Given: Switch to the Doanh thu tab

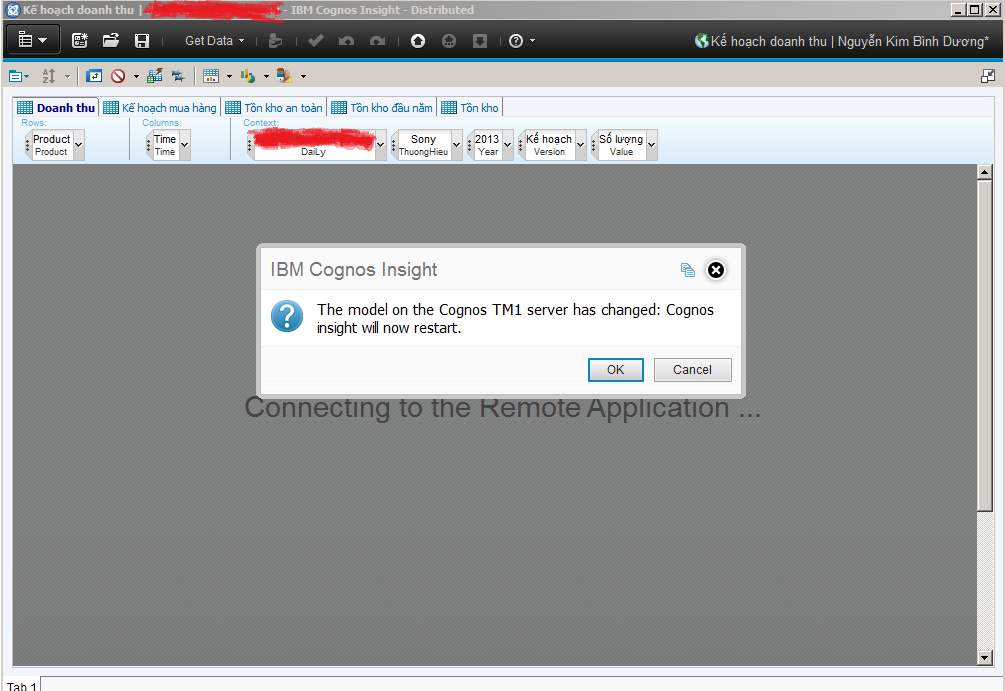Looking at the screenshot, I should [56, 108].
